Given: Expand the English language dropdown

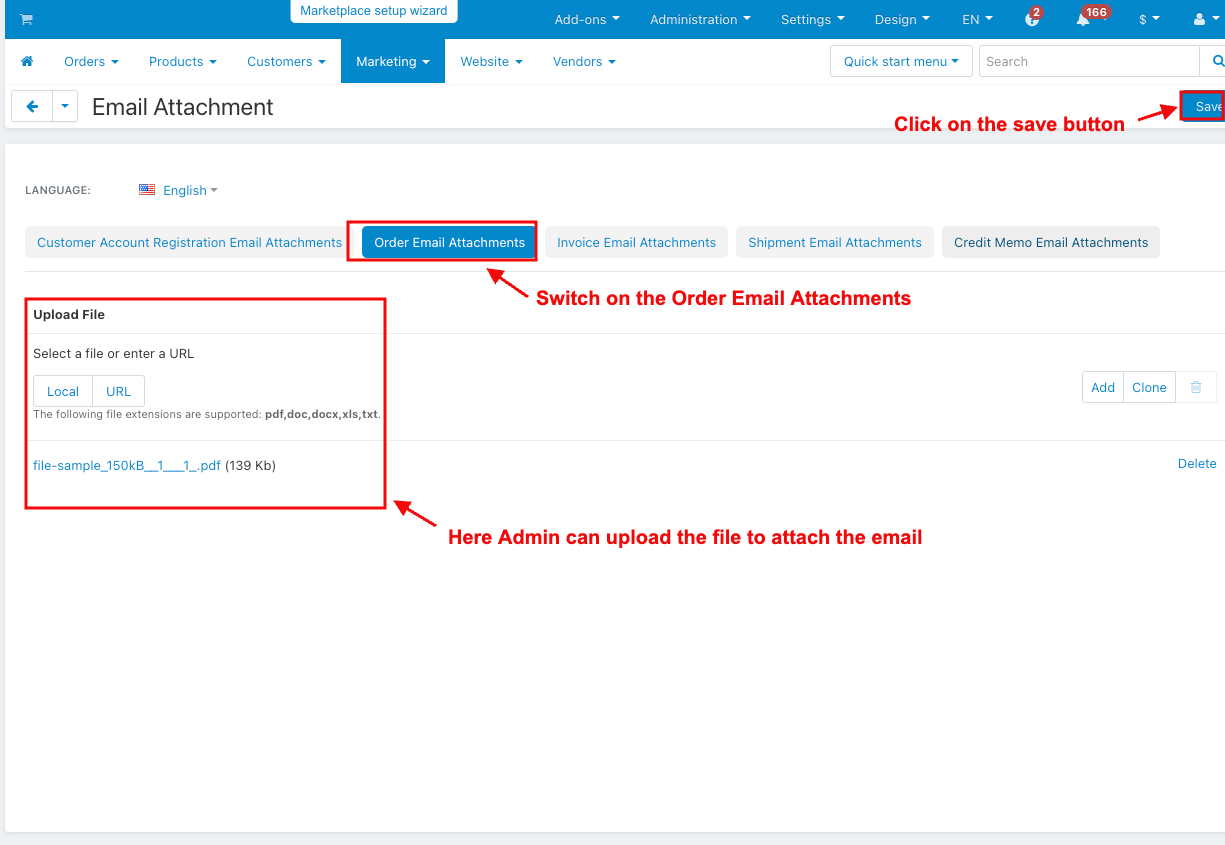Looking at the screenshot, I should pos(185,190).
